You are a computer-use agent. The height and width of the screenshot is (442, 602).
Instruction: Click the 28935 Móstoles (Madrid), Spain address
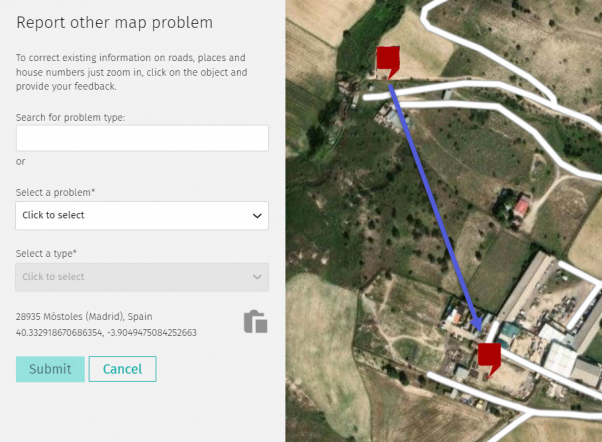84,316
